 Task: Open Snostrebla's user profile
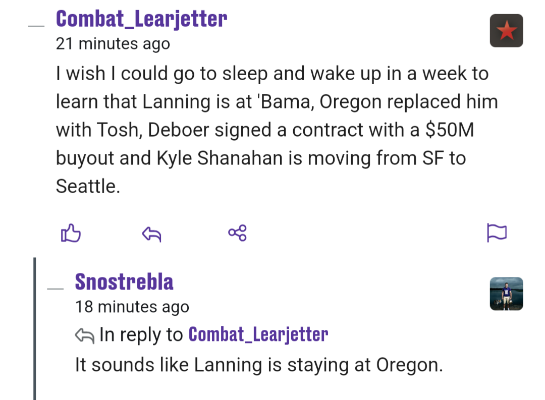click(x=124, y=281)
